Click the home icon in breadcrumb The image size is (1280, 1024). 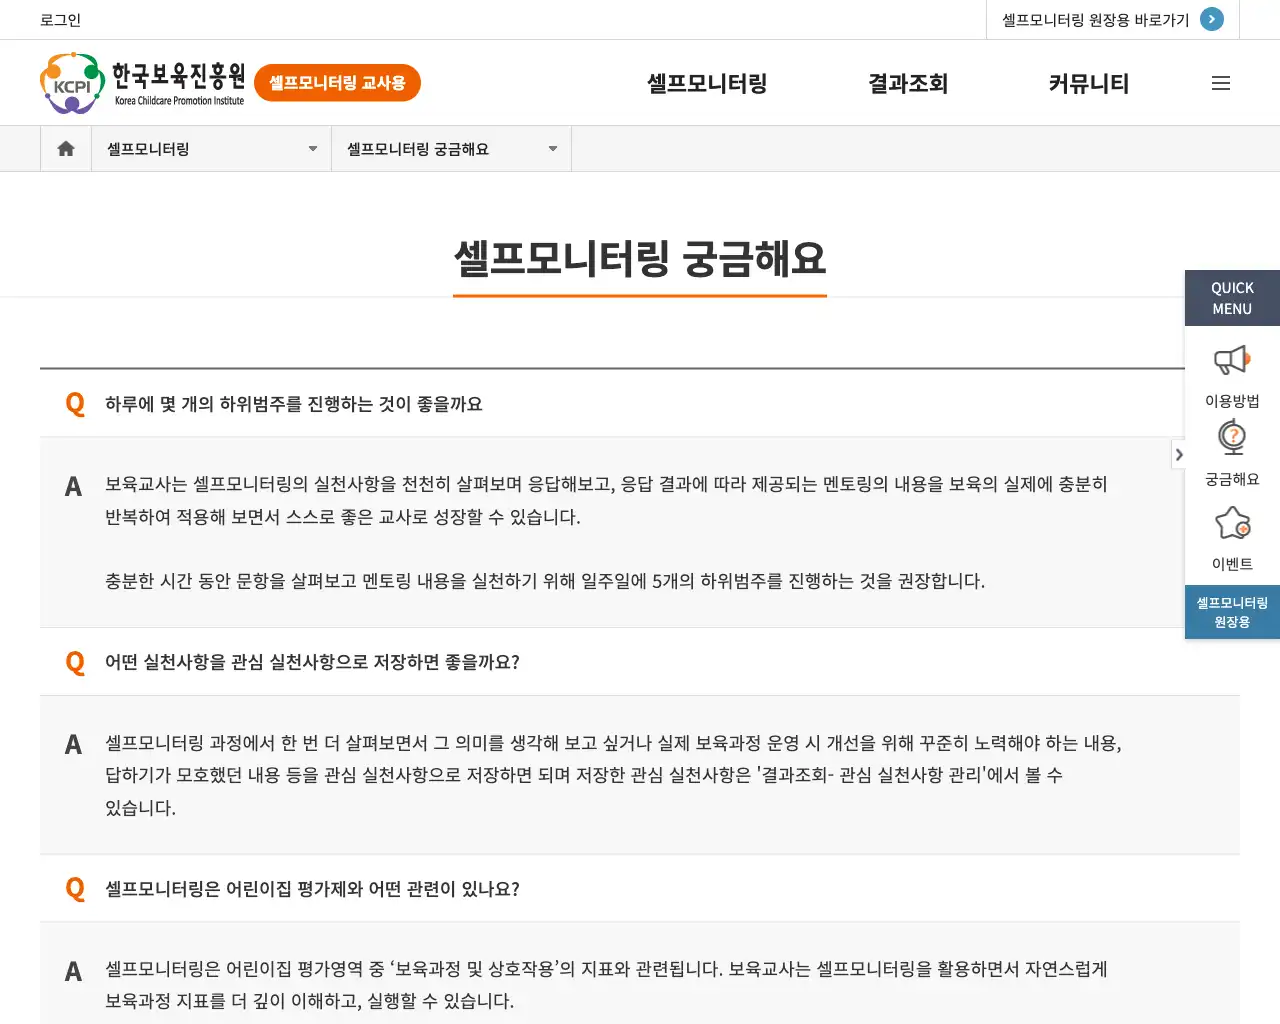pyautogui.click(x=66, y=149)
